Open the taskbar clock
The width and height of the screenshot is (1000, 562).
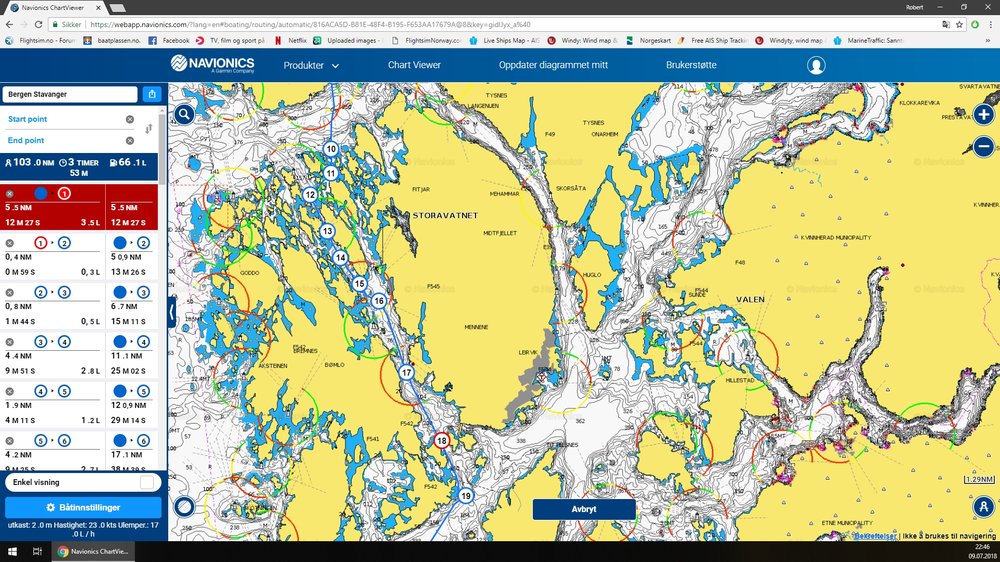point(983,551)
